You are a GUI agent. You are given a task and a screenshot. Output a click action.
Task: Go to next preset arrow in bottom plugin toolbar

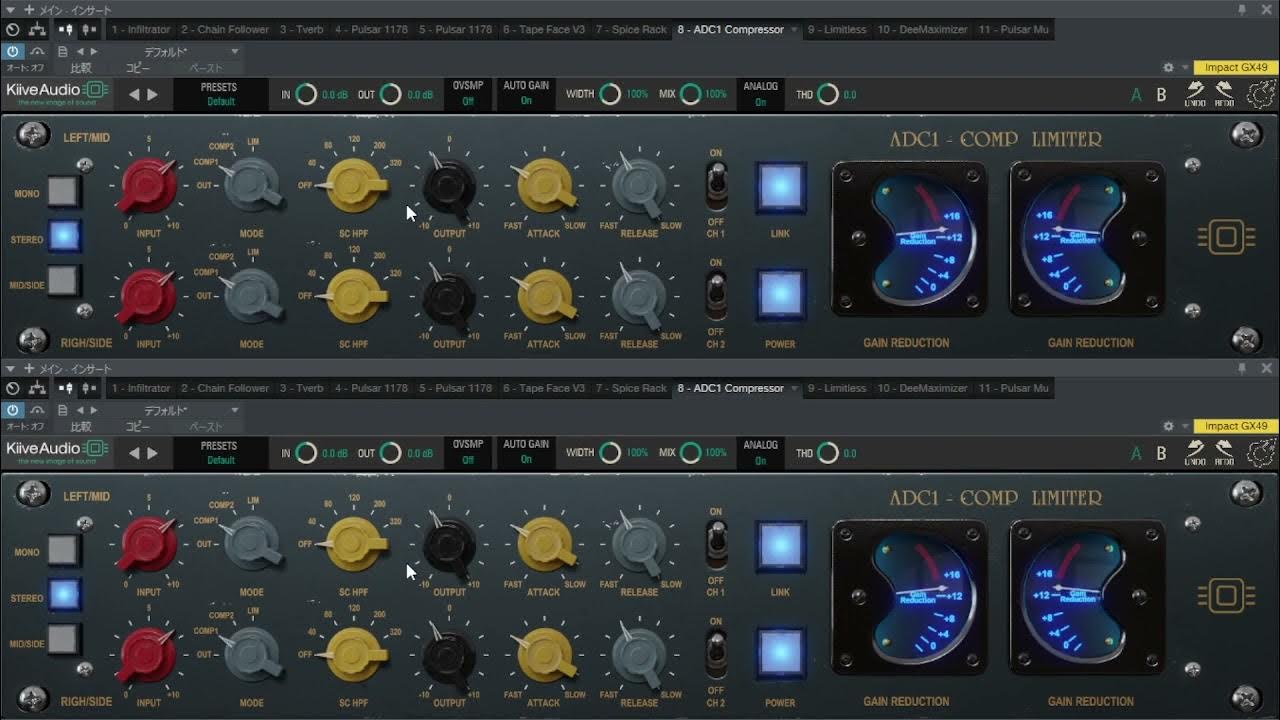[153, 454]
